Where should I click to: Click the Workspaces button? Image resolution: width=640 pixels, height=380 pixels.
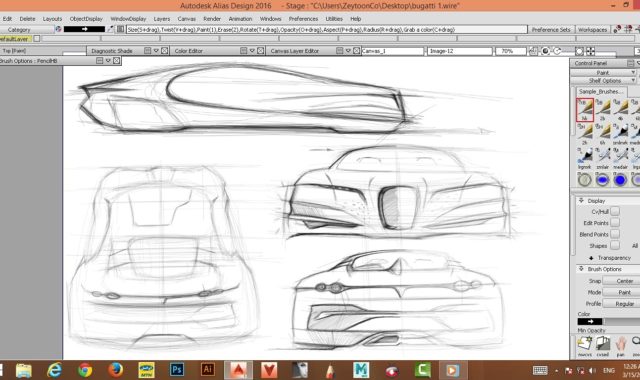(x=593, y=29)
